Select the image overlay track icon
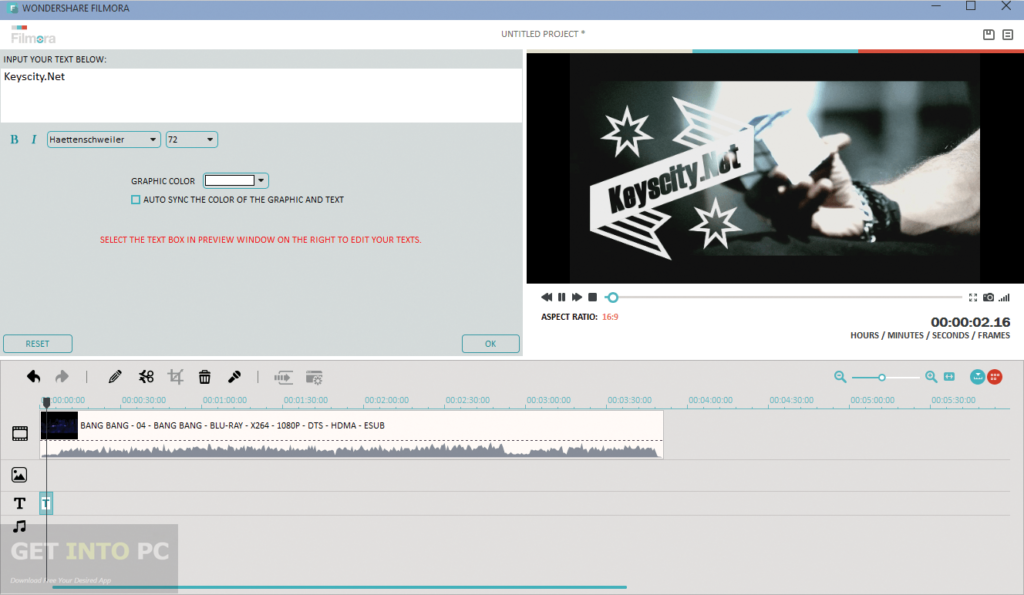 click(19, 475)
